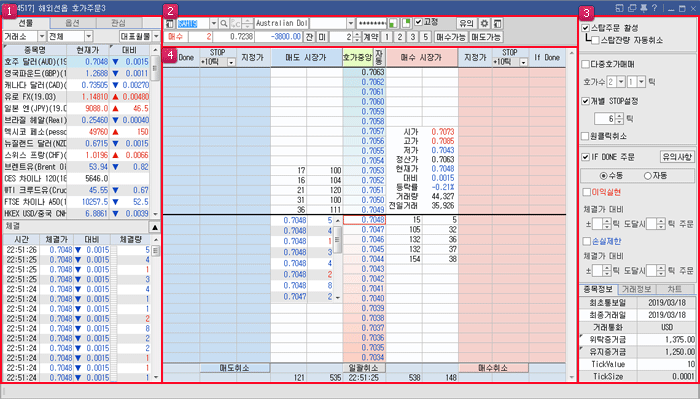Image resolution: width=700 pixels, height=399 pixels.
Task: Open the STOP +10틱 dropdown in sell column
Action: click(231, 62)
